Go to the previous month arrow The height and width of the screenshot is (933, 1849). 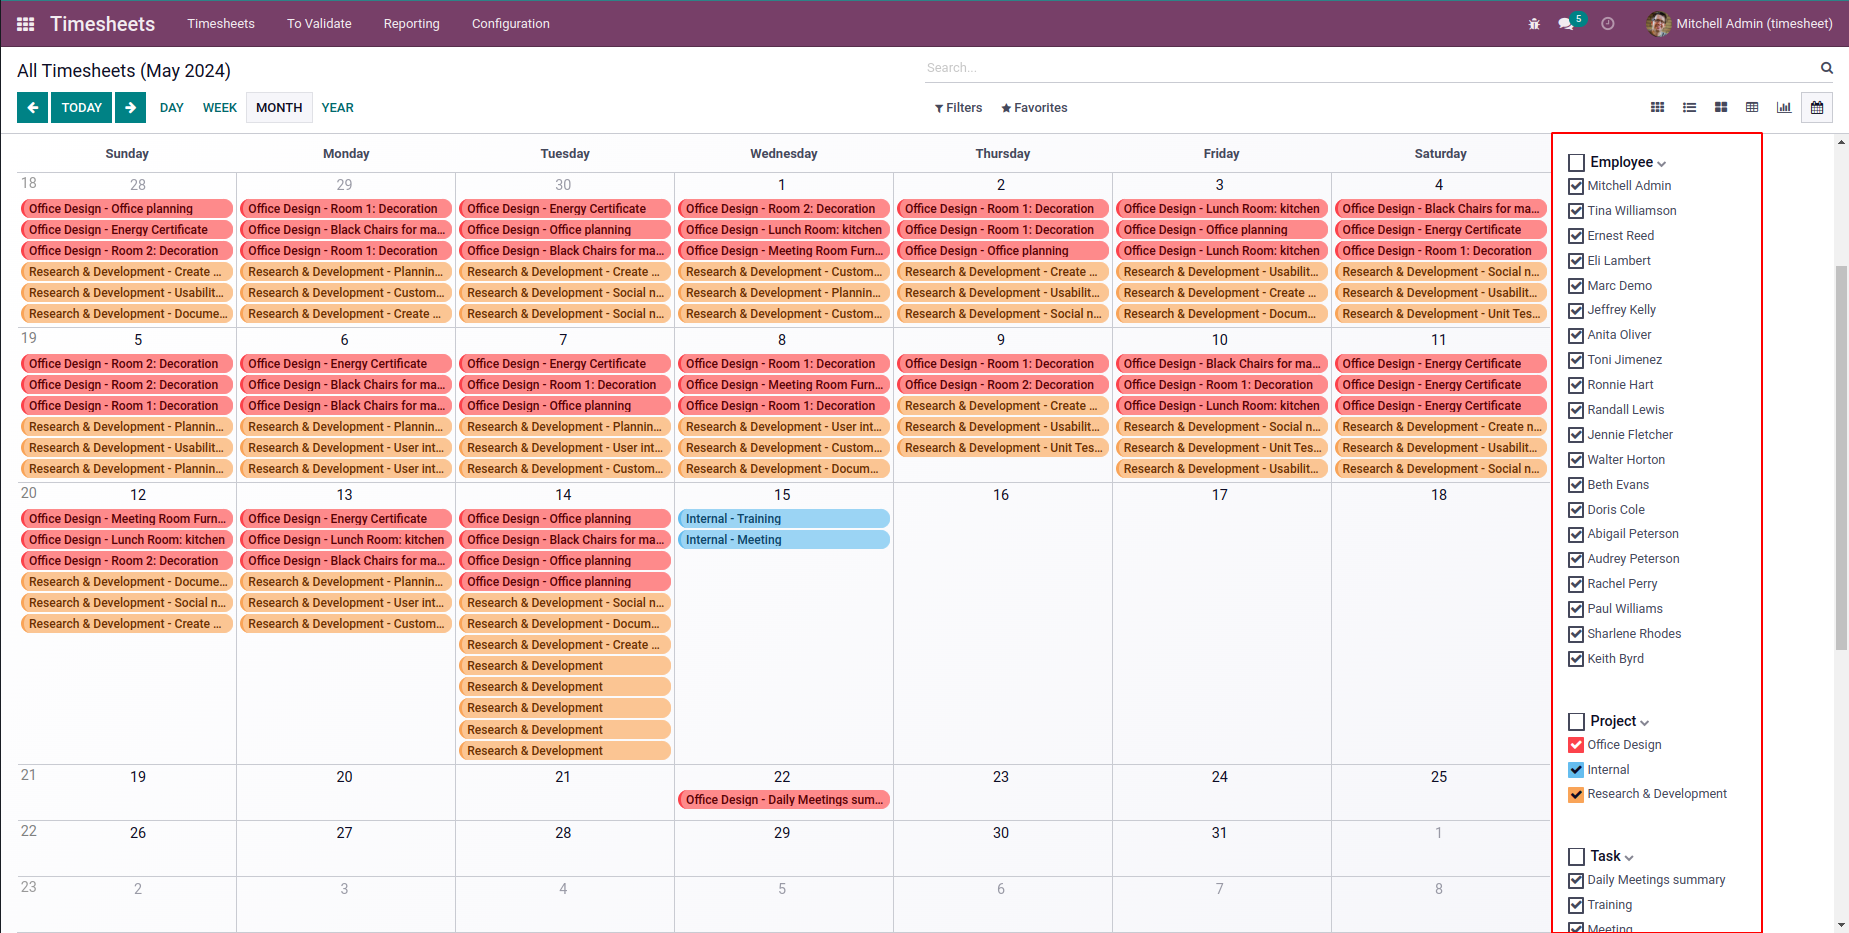coord(32,108)
